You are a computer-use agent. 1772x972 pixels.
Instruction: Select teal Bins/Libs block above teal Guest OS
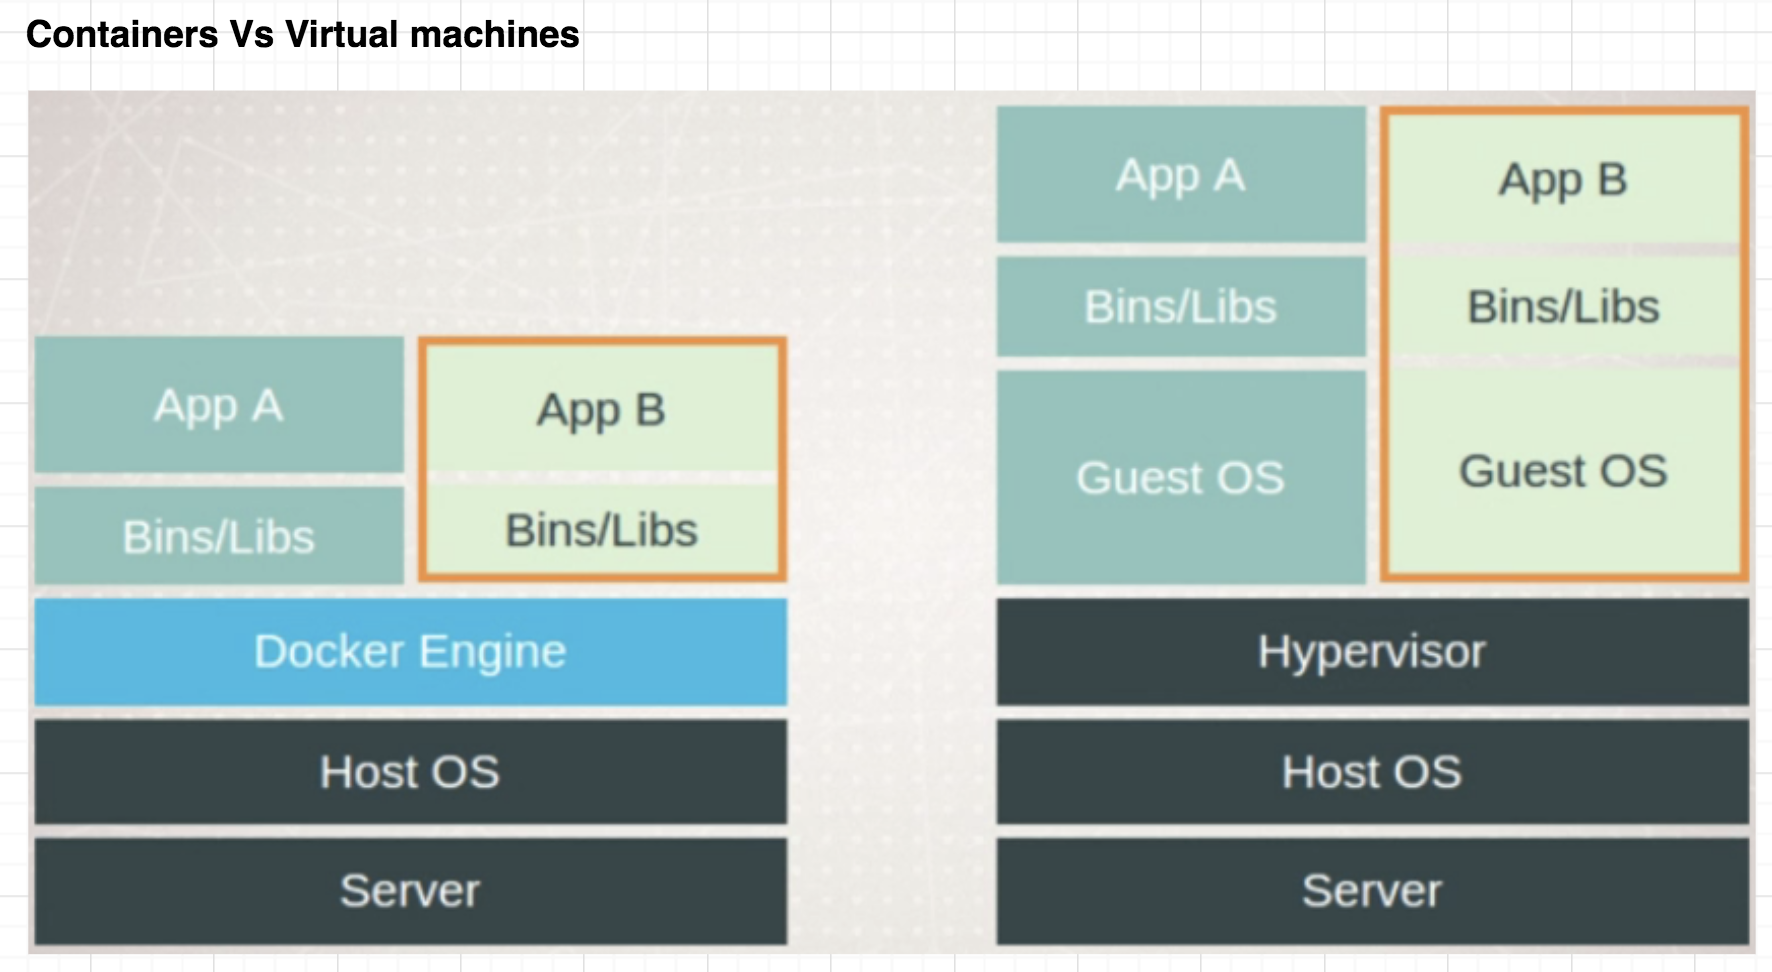point(1181,306)
